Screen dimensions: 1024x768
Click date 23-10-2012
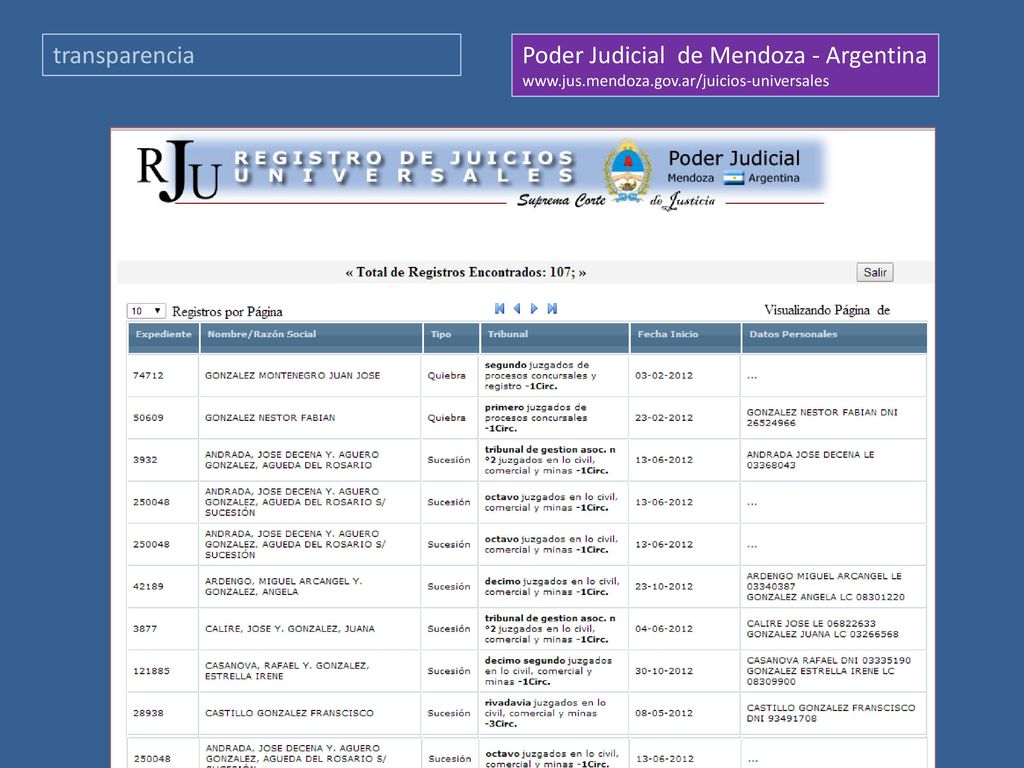tap(664, 586)
